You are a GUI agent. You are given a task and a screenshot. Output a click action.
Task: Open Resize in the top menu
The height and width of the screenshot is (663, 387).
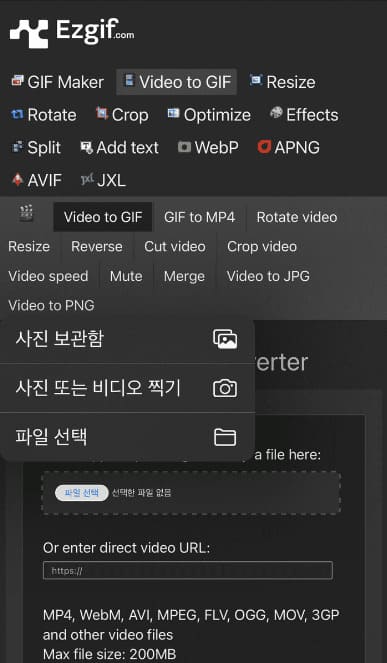pos(283,82)
